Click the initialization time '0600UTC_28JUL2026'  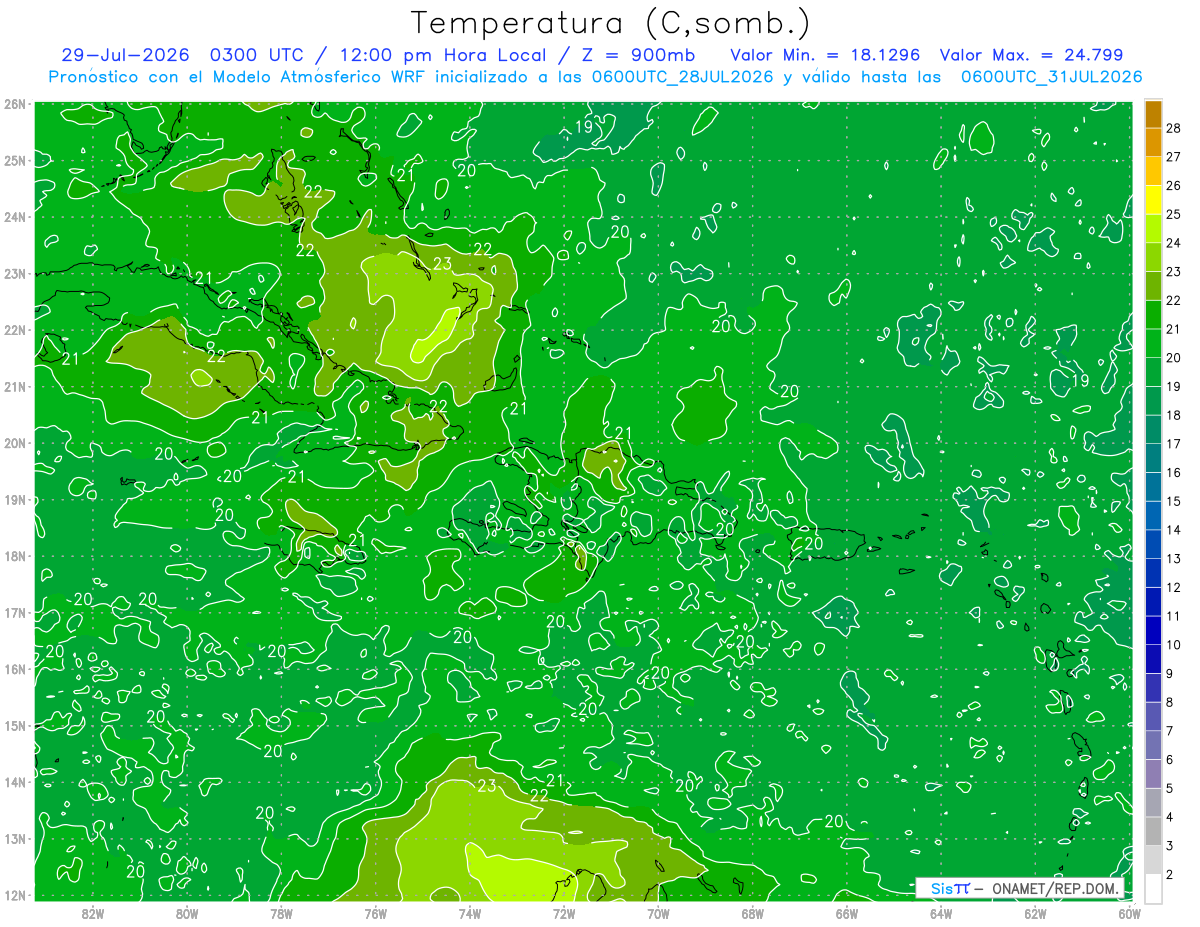point(682,77)
